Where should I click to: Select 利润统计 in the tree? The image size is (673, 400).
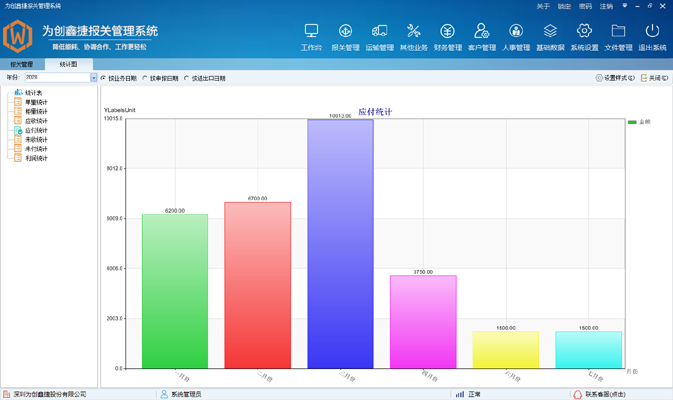pos(36,158)
